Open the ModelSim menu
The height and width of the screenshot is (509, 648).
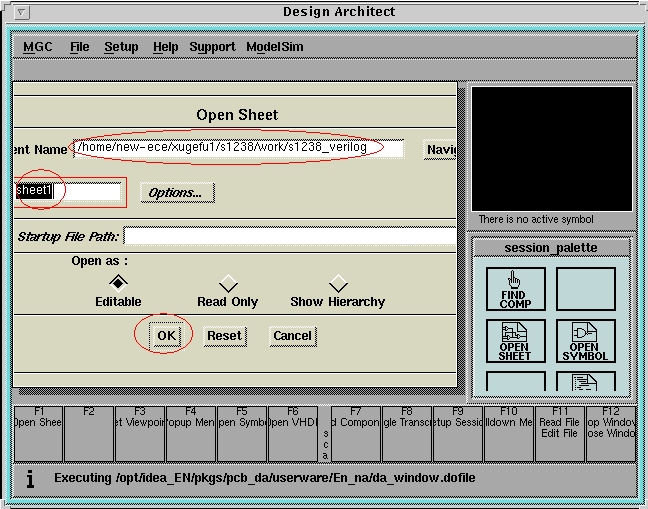pos(275,47)
